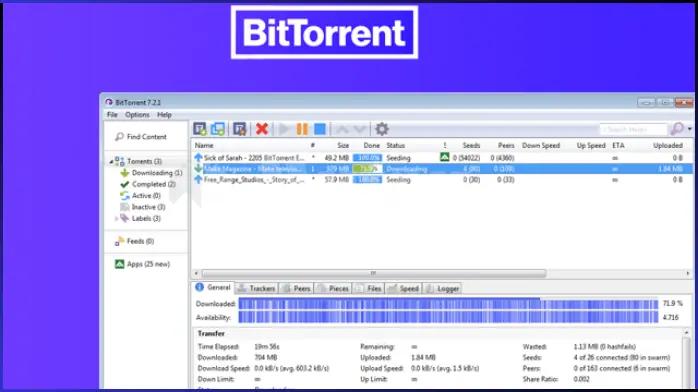Click Add Torrent from URL icon

[218, 129]
